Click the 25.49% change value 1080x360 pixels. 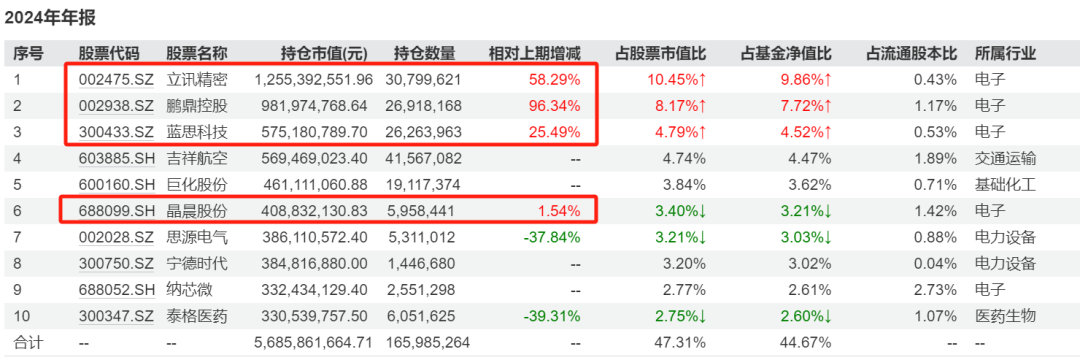tap(554, 132)
